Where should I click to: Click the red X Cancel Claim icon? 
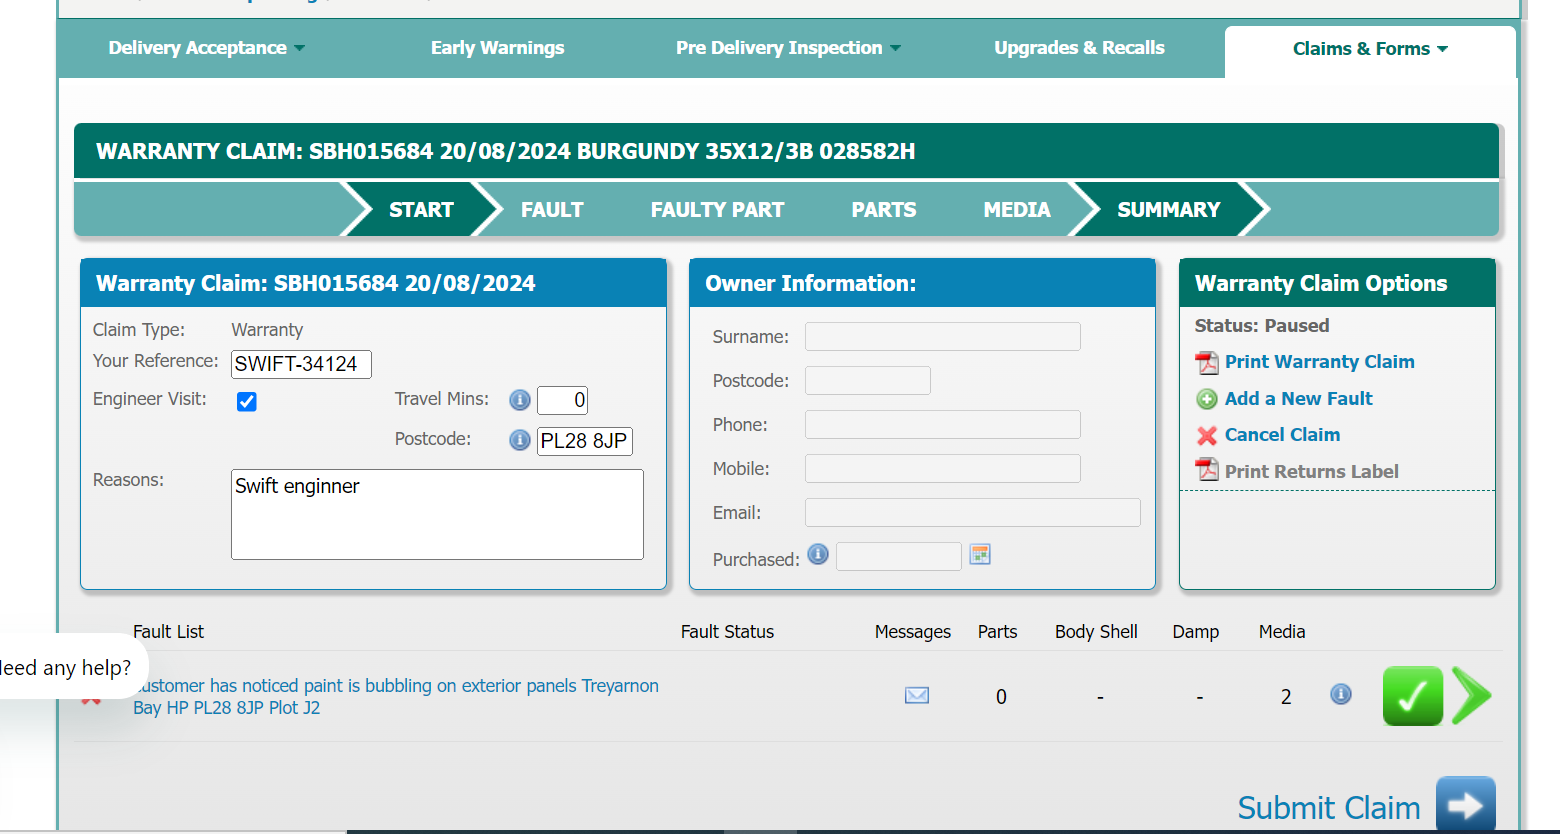point(1207,435)
